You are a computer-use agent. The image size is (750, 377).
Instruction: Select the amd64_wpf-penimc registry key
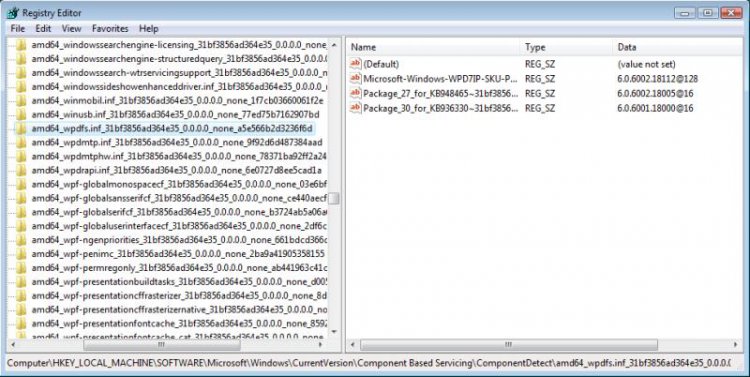coord(178,254)
